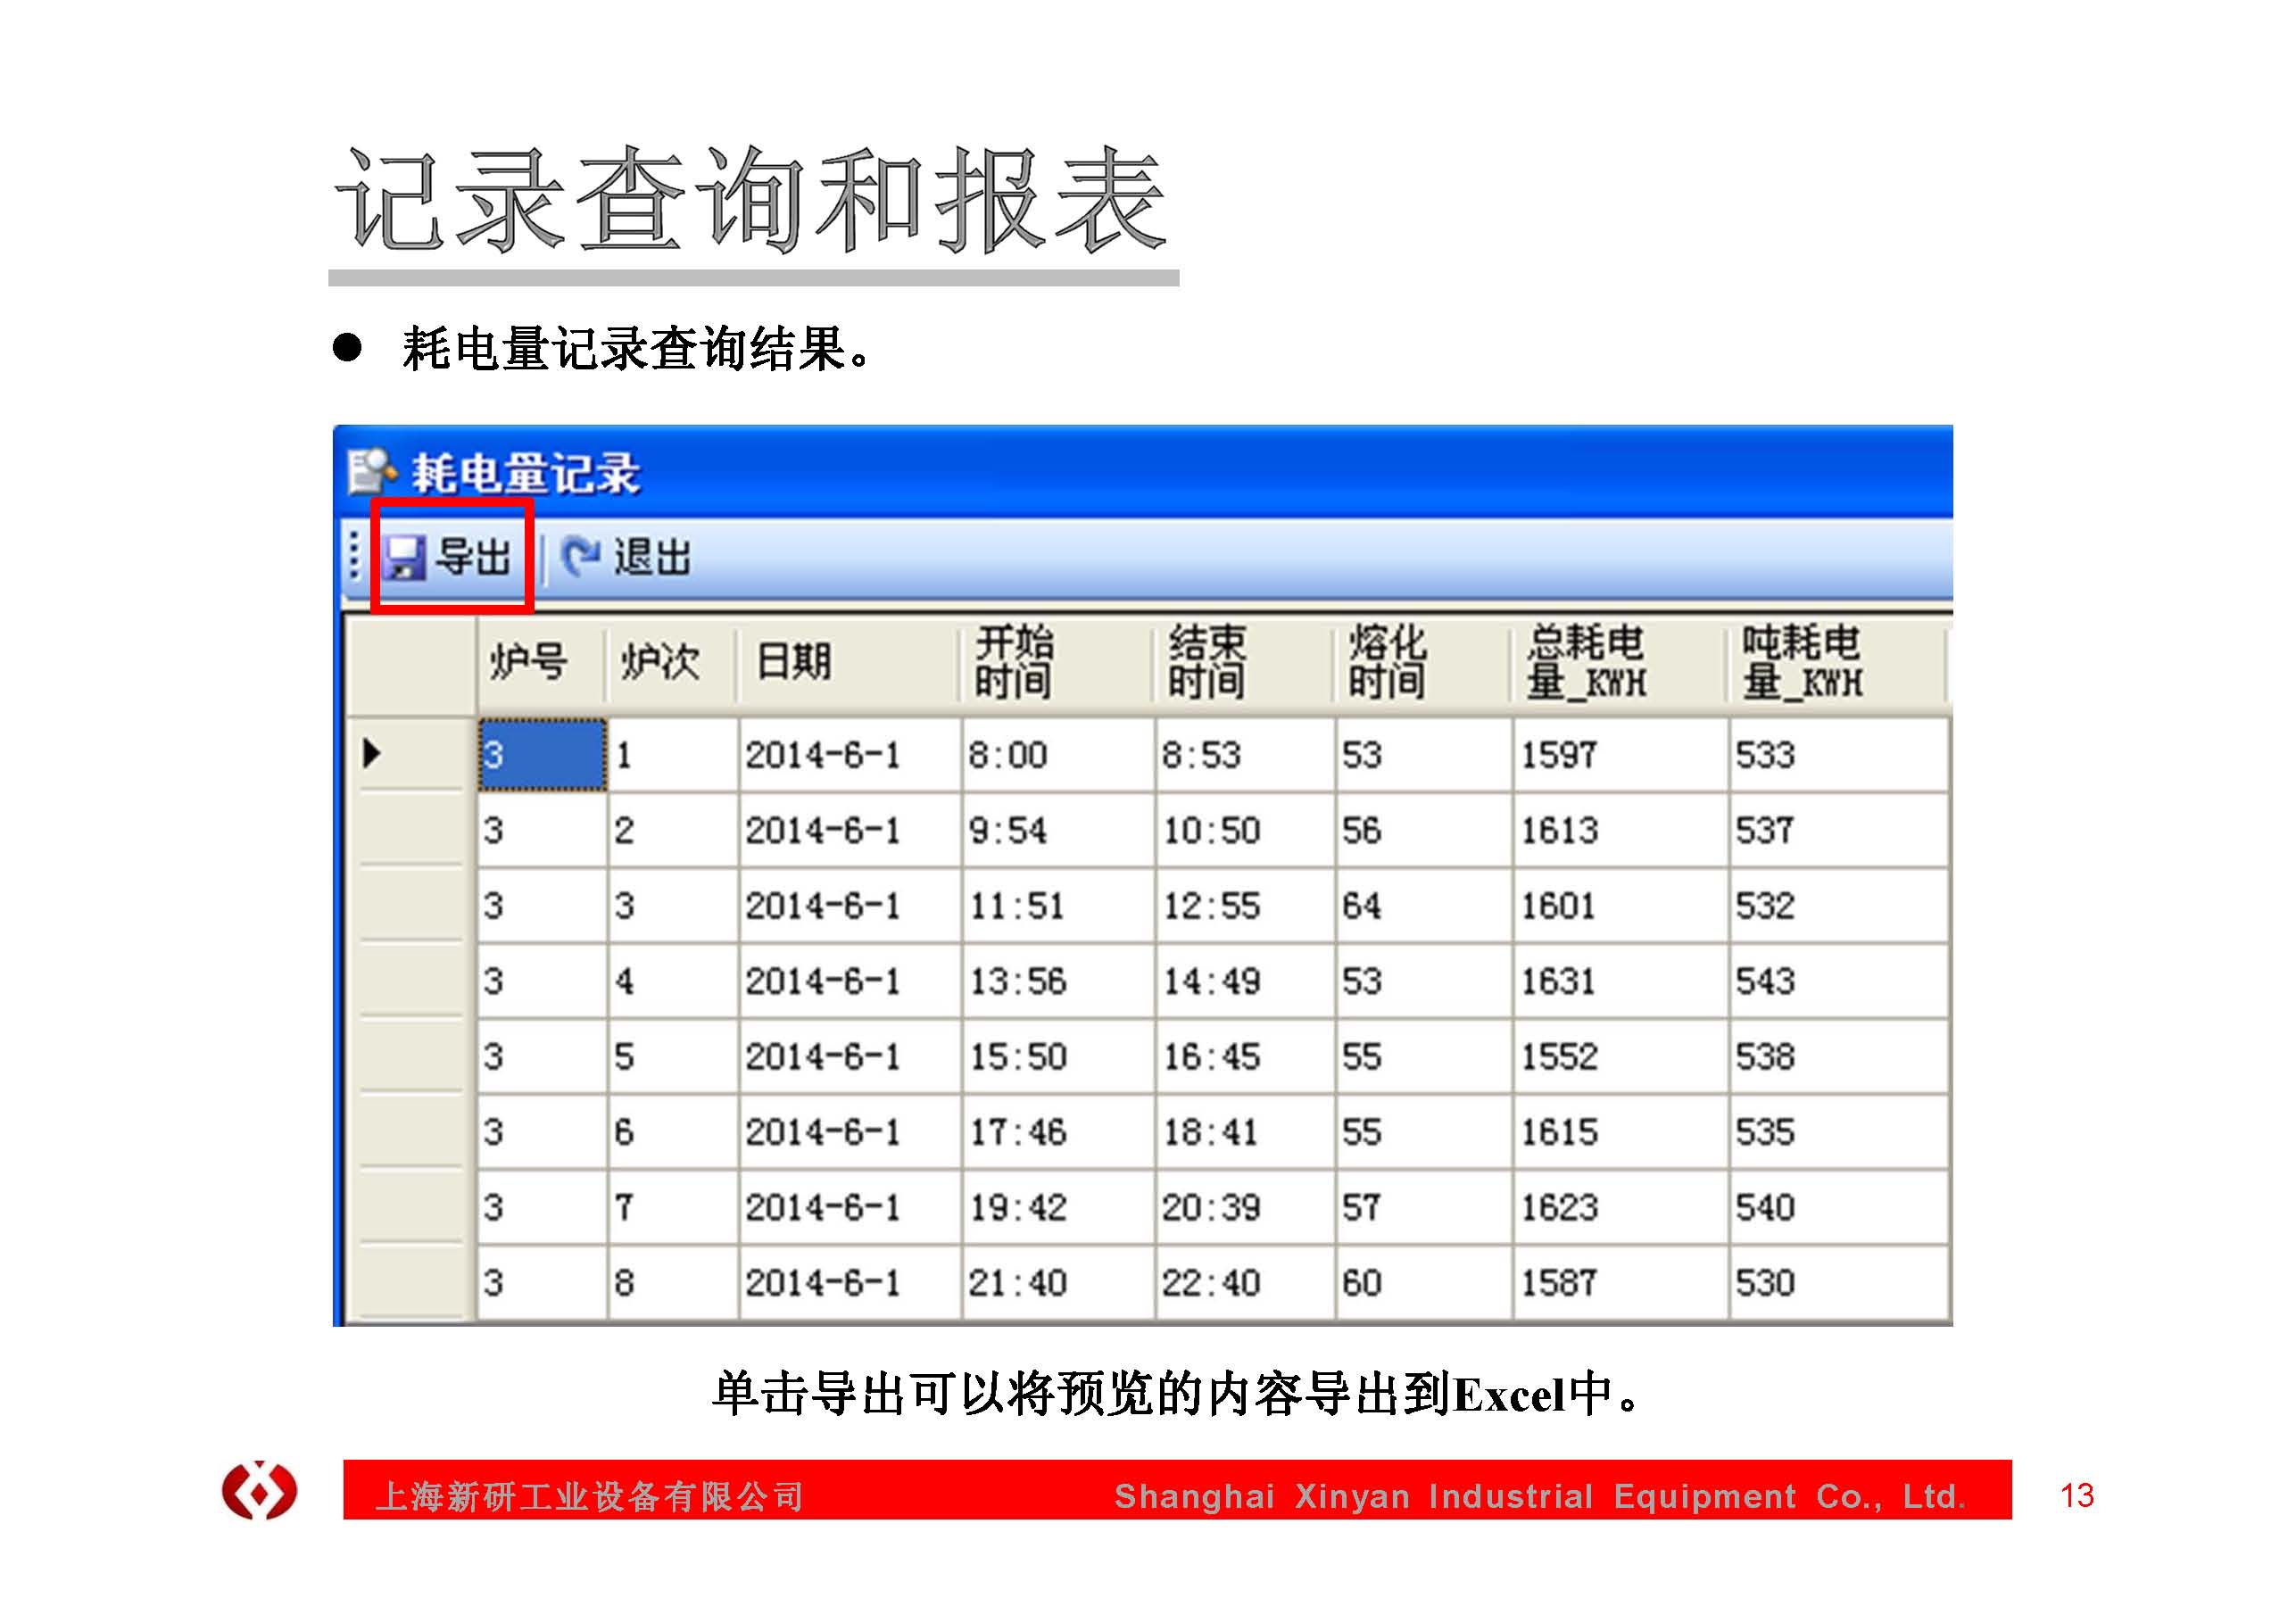Click the 导出 button label
Viewport: 2296px width, 1623px height.
click(473, 557)
